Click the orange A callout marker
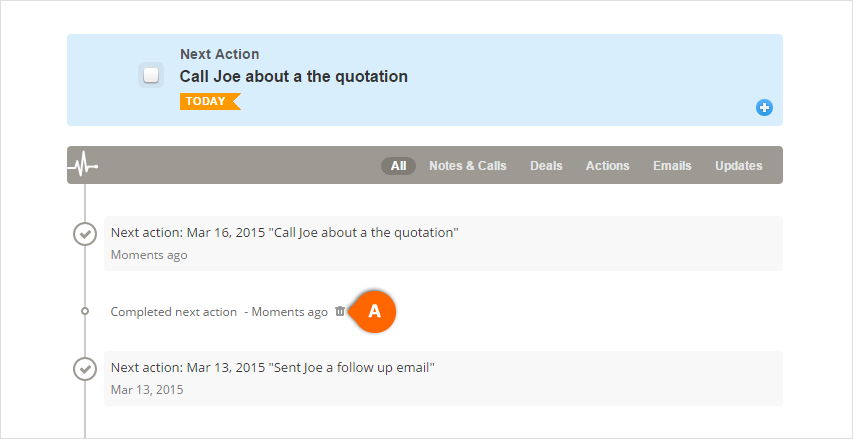853x439 pixels. 374,311
